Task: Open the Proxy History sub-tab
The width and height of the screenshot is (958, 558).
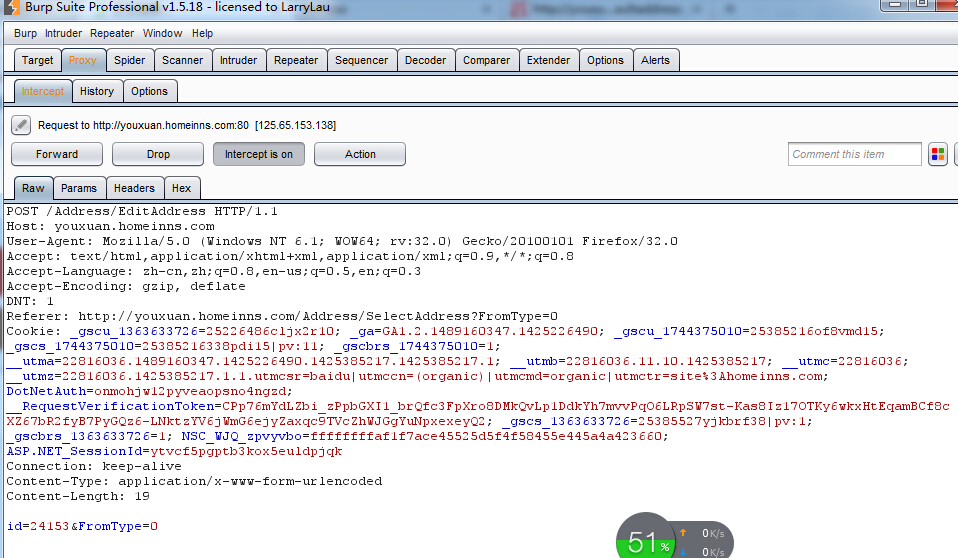Action: tap(97, 91)
